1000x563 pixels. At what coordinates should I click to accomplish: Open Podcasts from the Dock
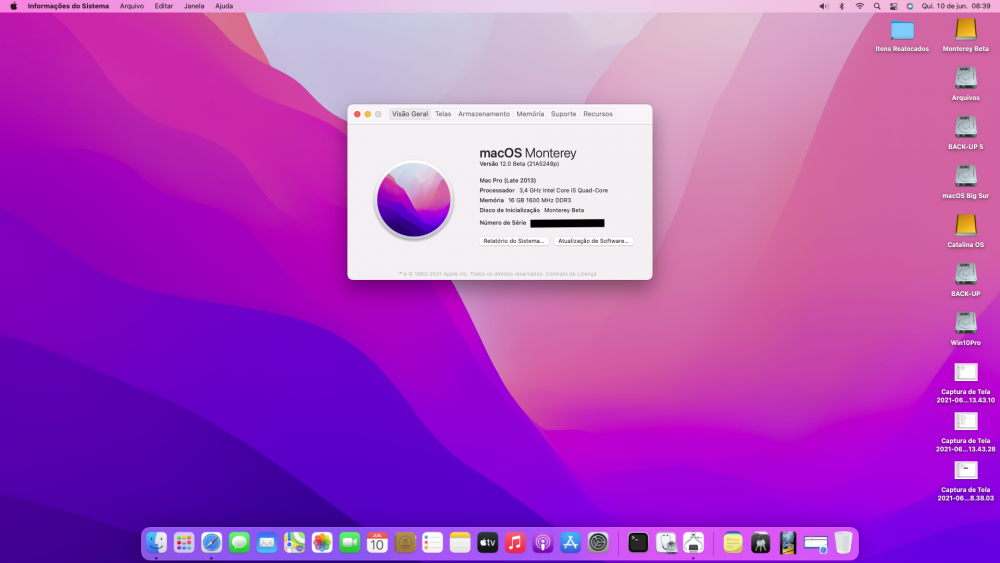point(543,543)
